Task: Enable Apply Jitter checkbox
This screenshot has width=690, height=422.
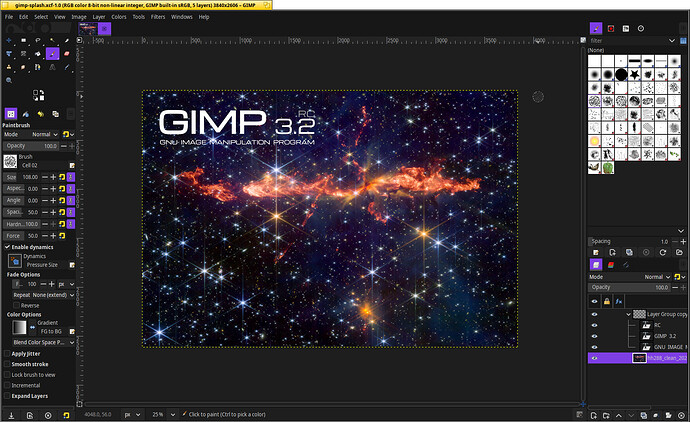Action: coord(7,354)
